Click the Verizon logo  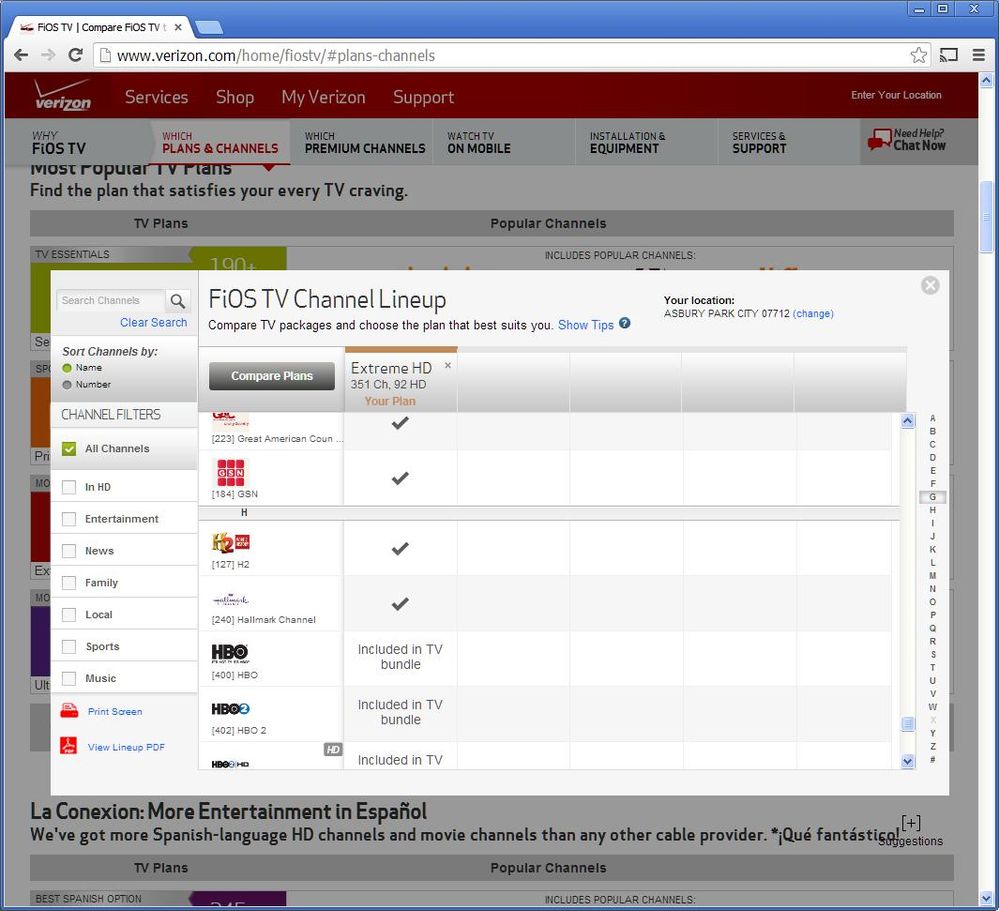point(62,96)
